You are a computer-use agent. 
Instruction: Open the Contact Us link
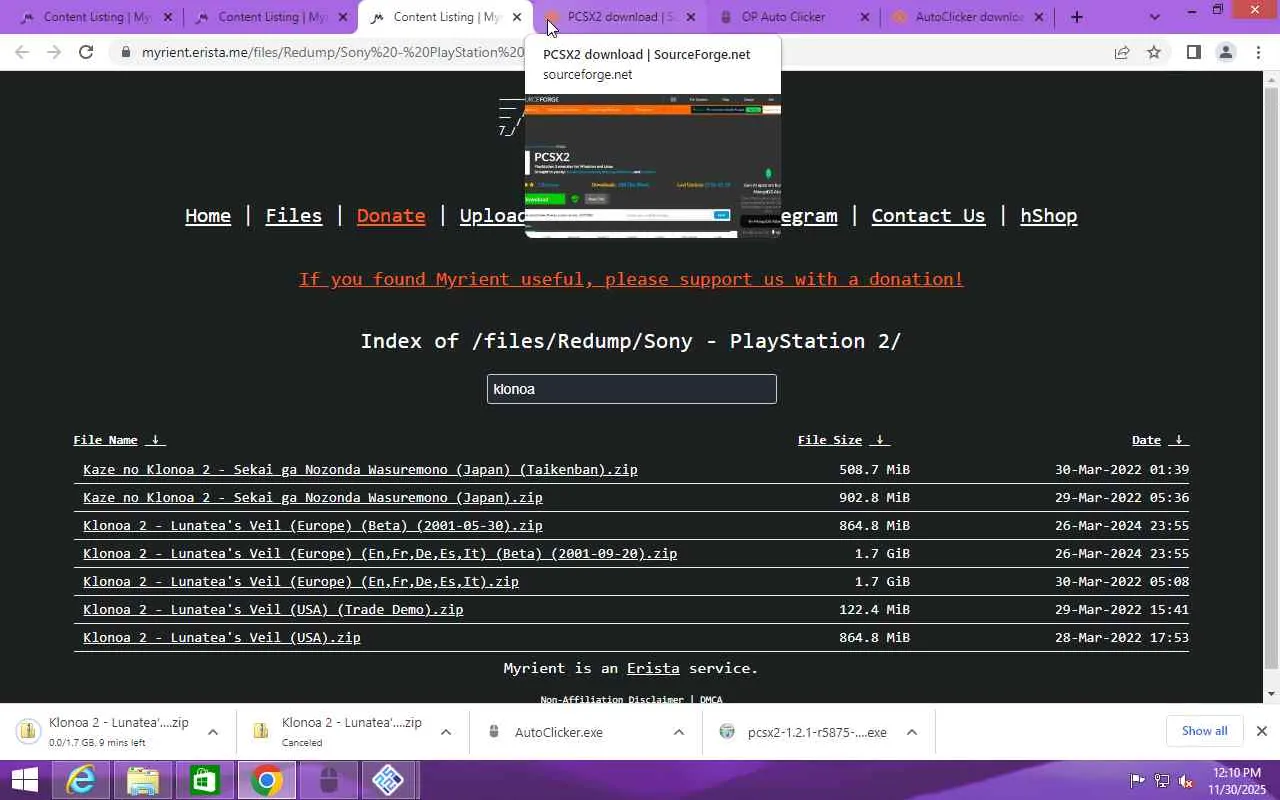[928, 215]
